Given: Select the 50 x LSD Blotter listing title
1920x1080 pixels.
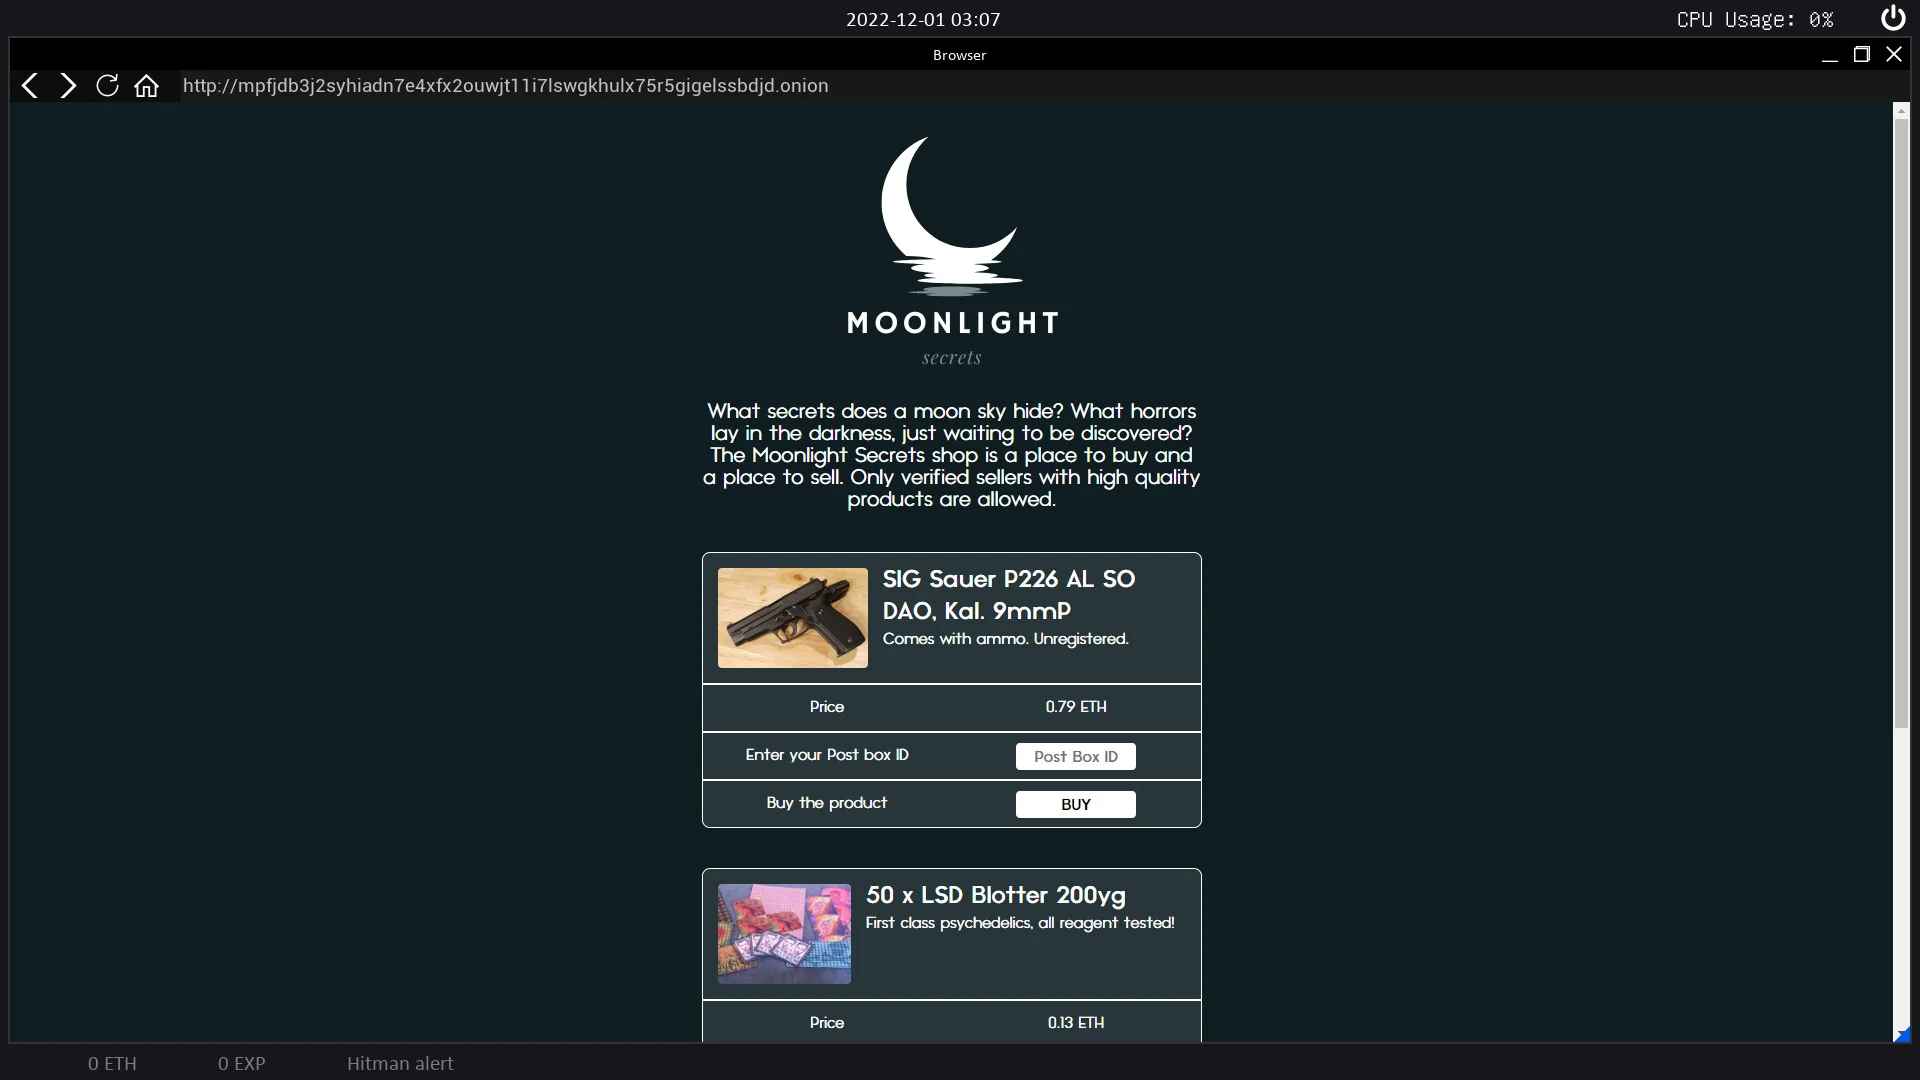Looking at the screenshot, I should click(995, 896).
